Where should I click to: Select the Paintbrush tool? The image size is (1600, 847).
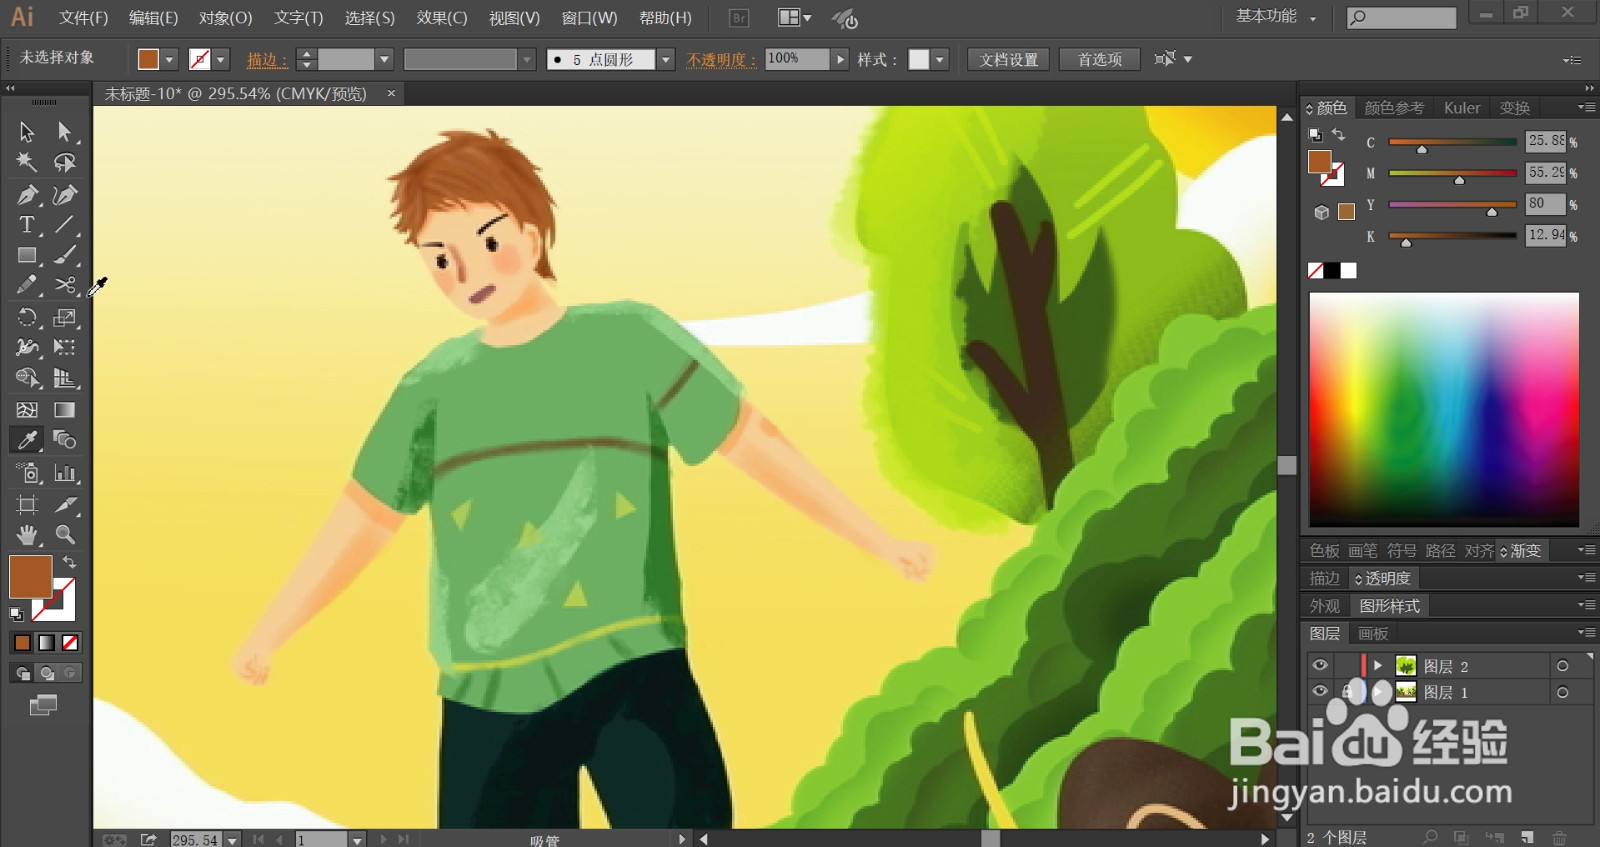pos(65,255)
